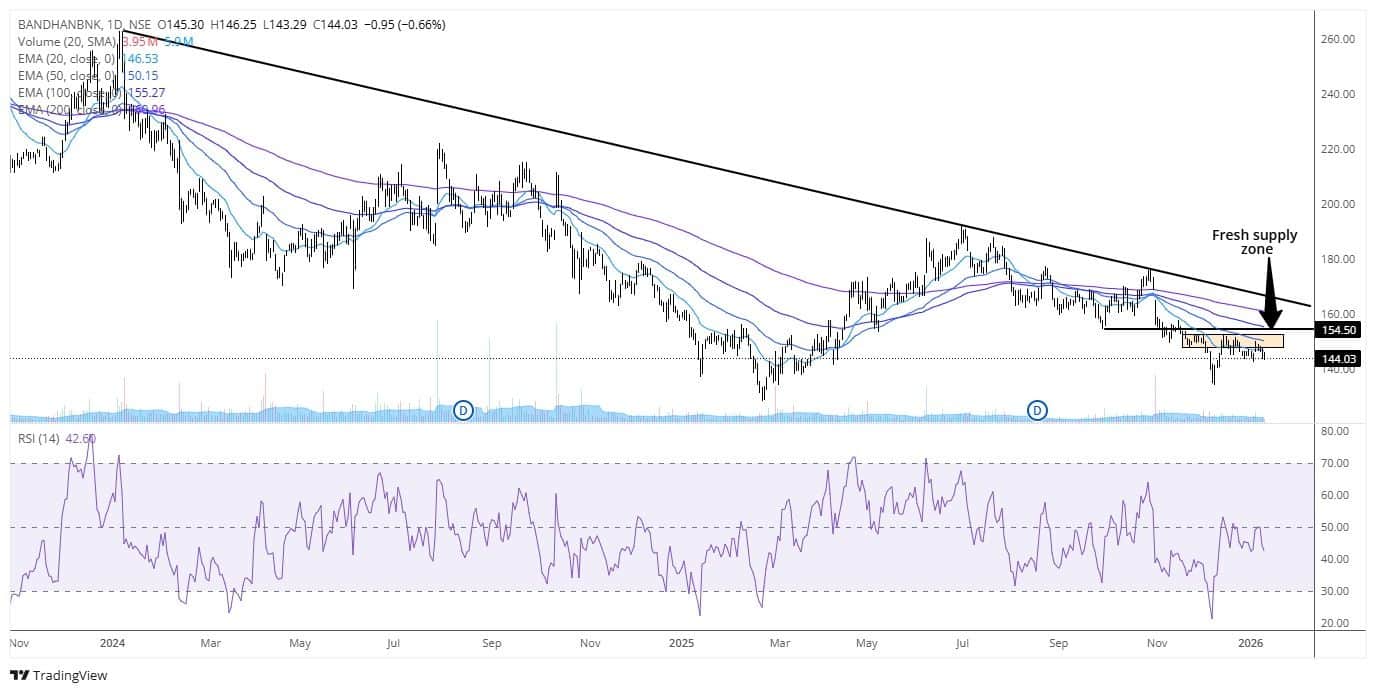Click the dividend D marker in 2025

coord(1038,409)
